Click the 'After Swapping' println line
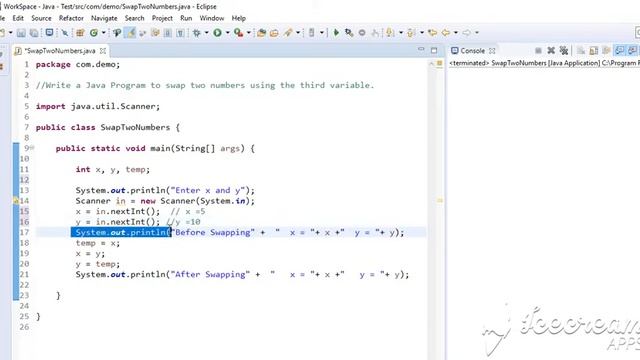Viewport: 640px width, 360px height. pyautogui.click(x=242, y=274)
